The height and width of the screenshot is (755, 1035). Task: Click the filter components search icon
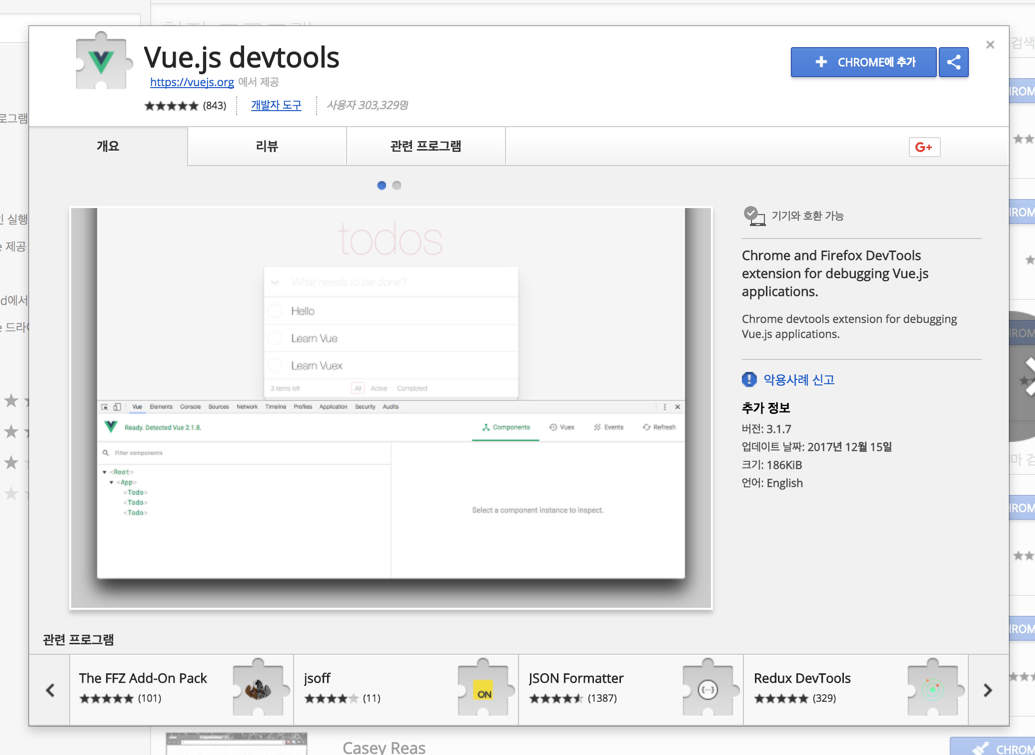pos(106,453)
